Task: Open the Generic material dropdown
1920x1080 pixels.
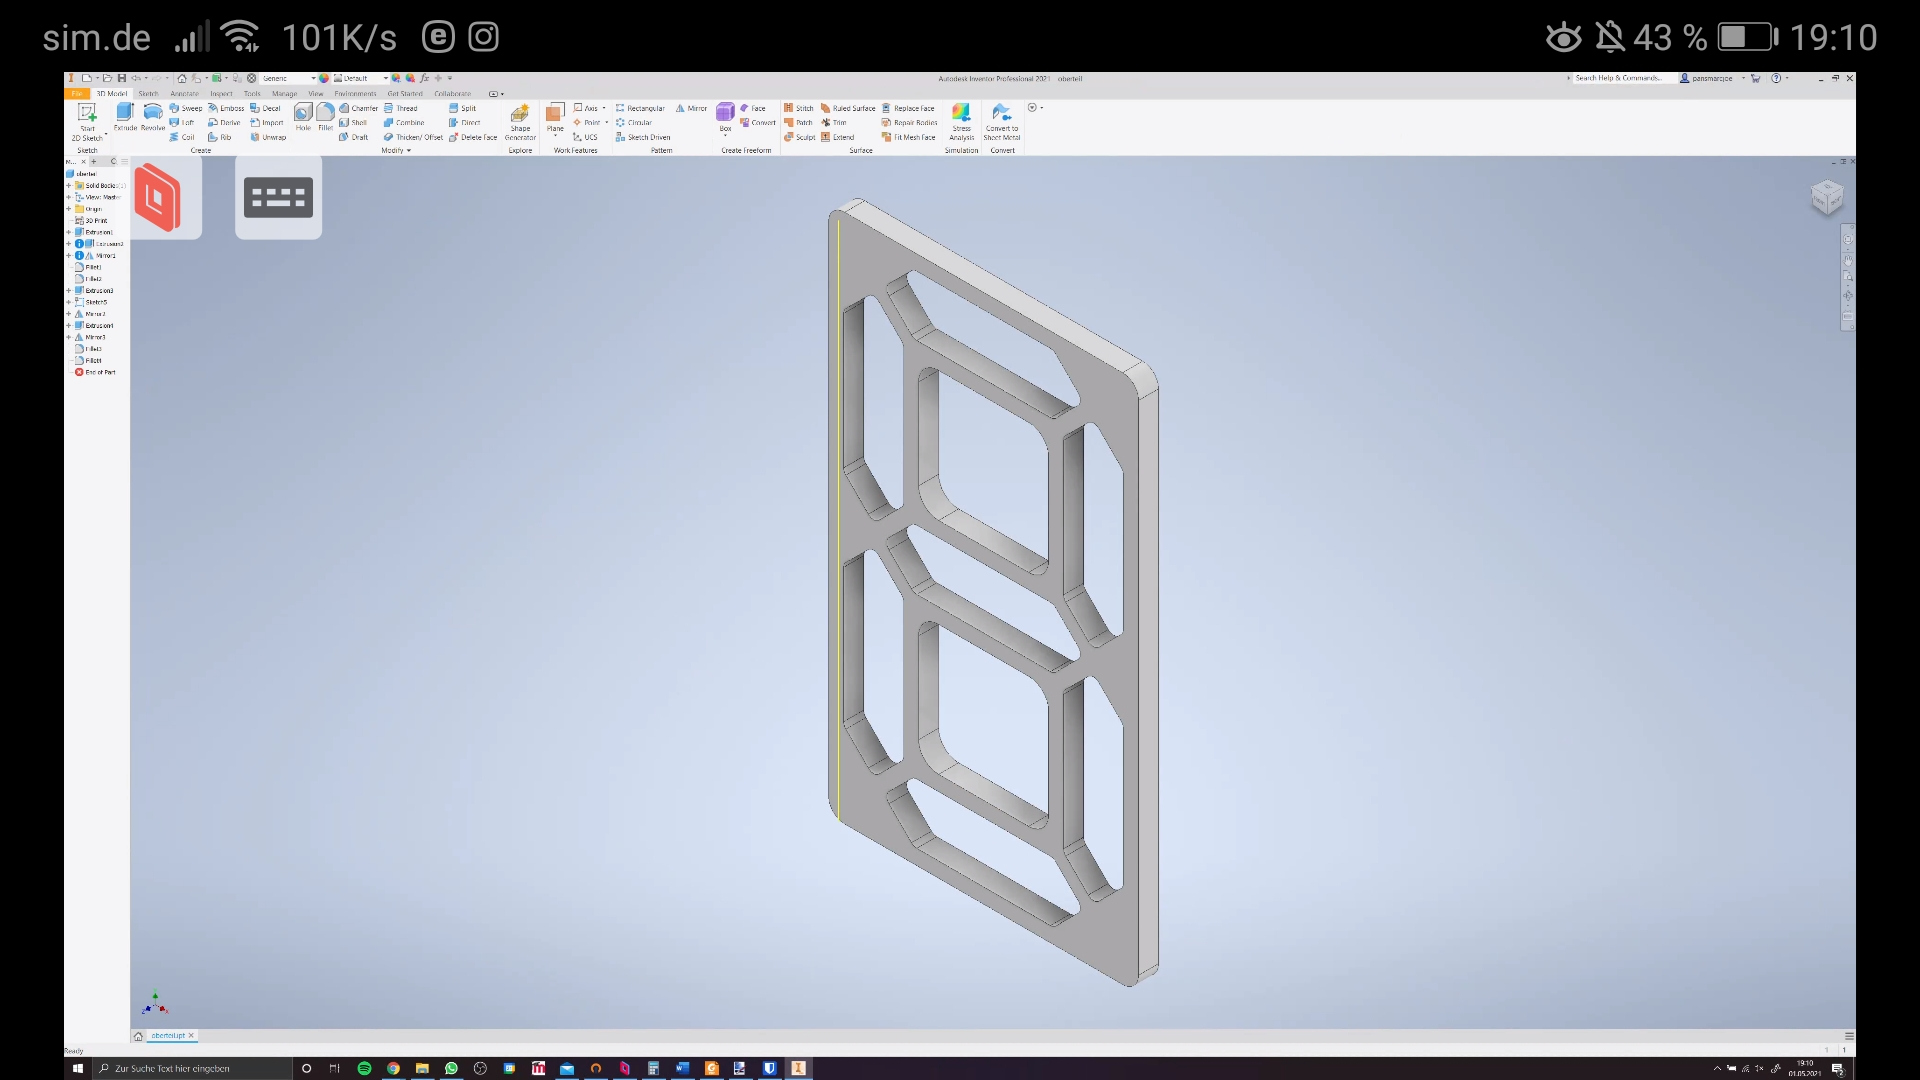Action: point(312,78)
